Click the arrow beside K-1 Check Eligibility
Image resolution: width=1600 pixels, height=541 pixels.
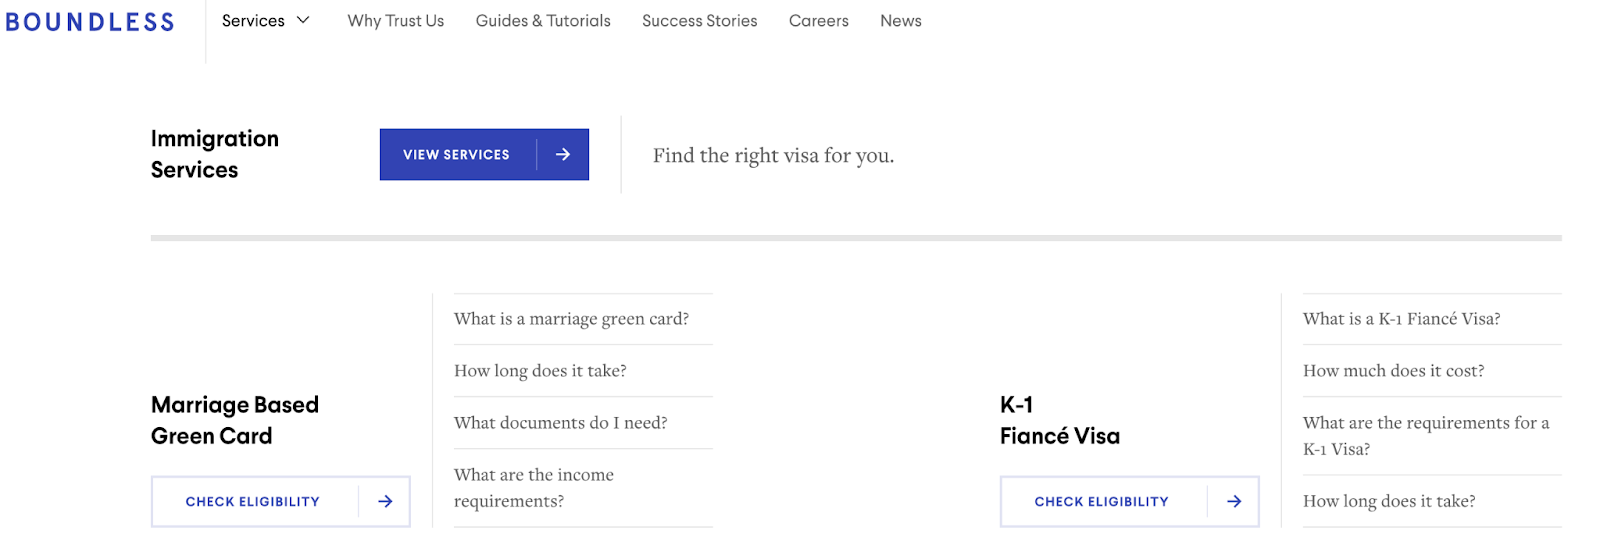click(x=1234, y=502)
